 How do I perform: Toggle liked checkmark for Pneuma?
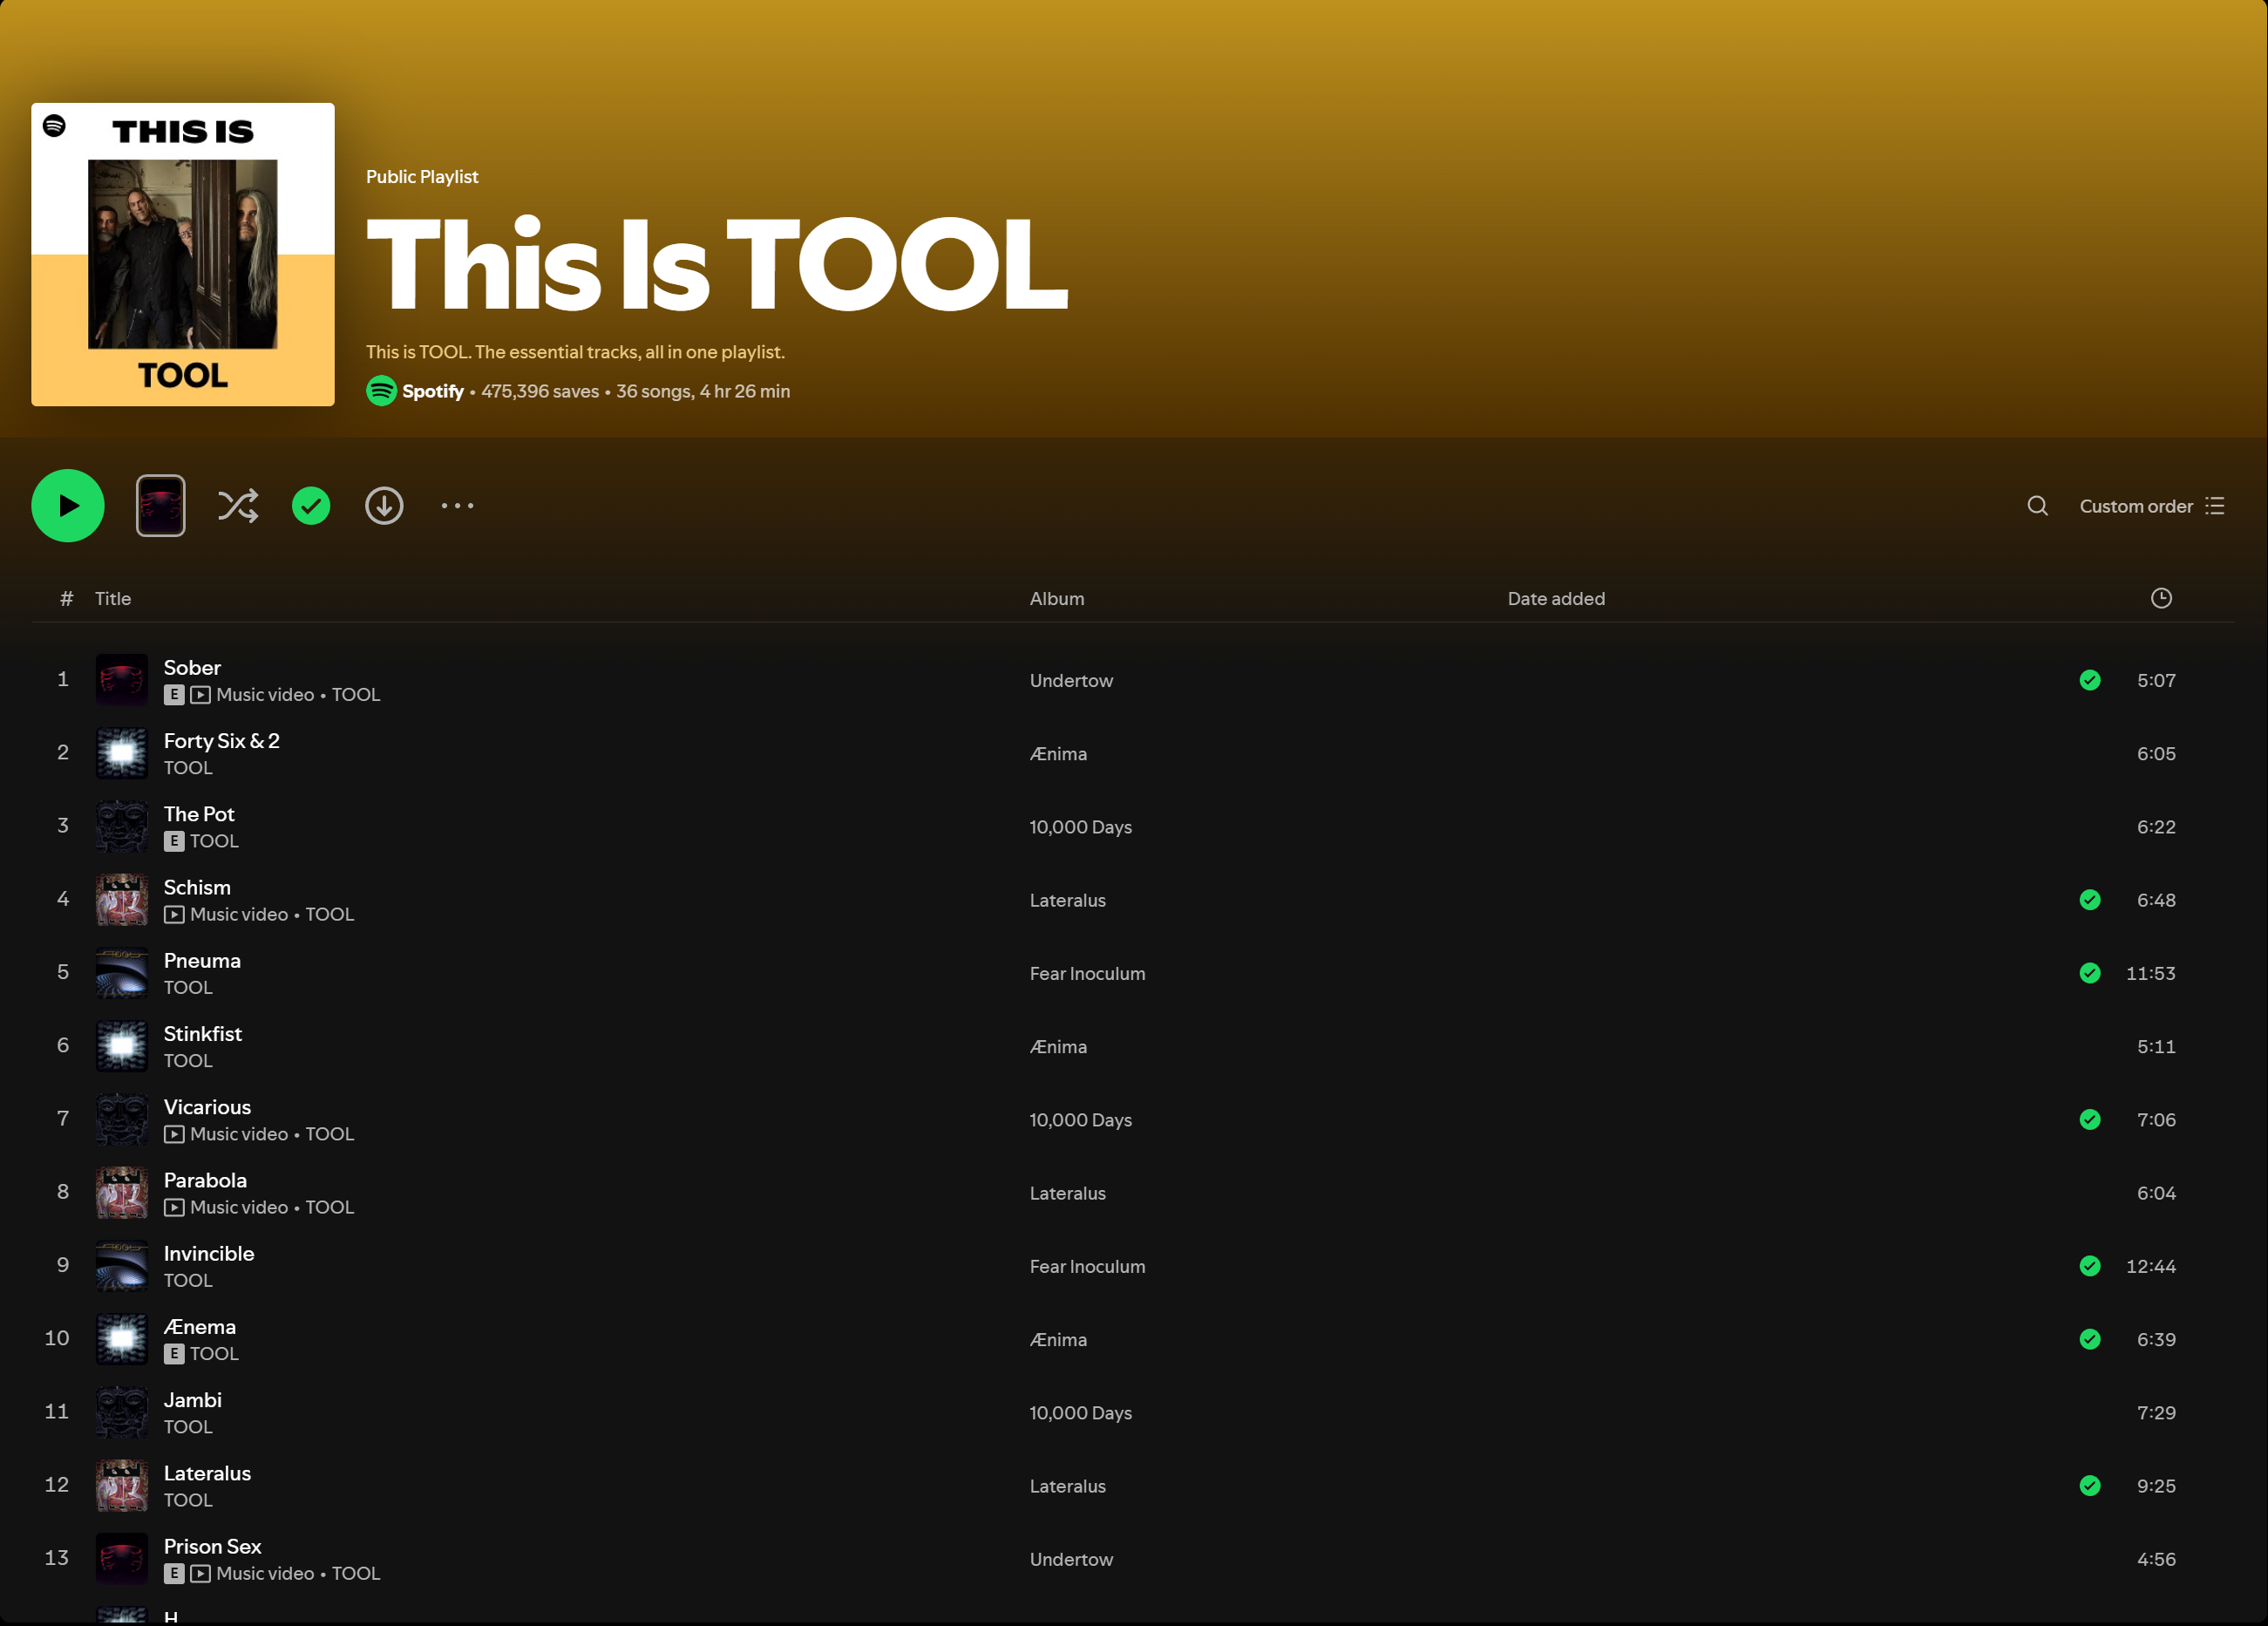click(2090, 973)
